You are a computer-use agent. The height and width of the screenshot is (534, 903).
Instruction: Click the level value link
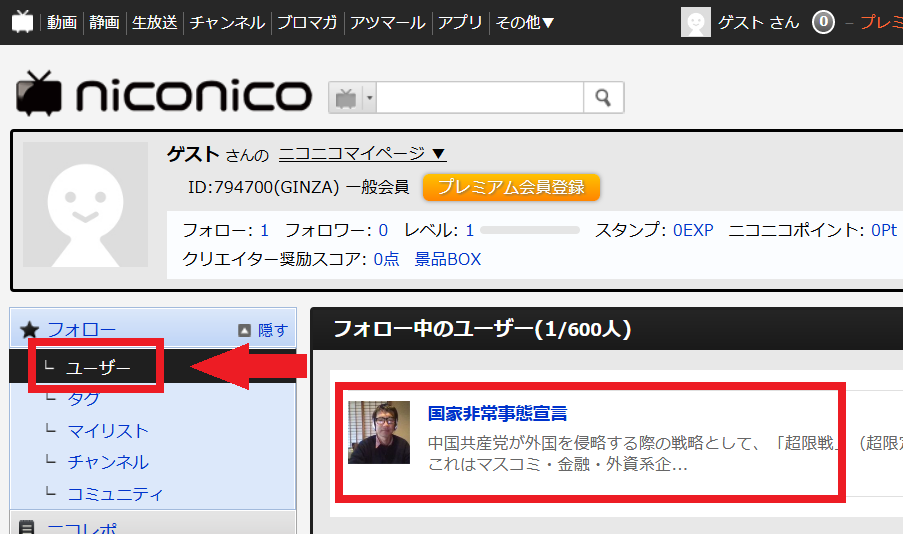click(x=469, y=230)
